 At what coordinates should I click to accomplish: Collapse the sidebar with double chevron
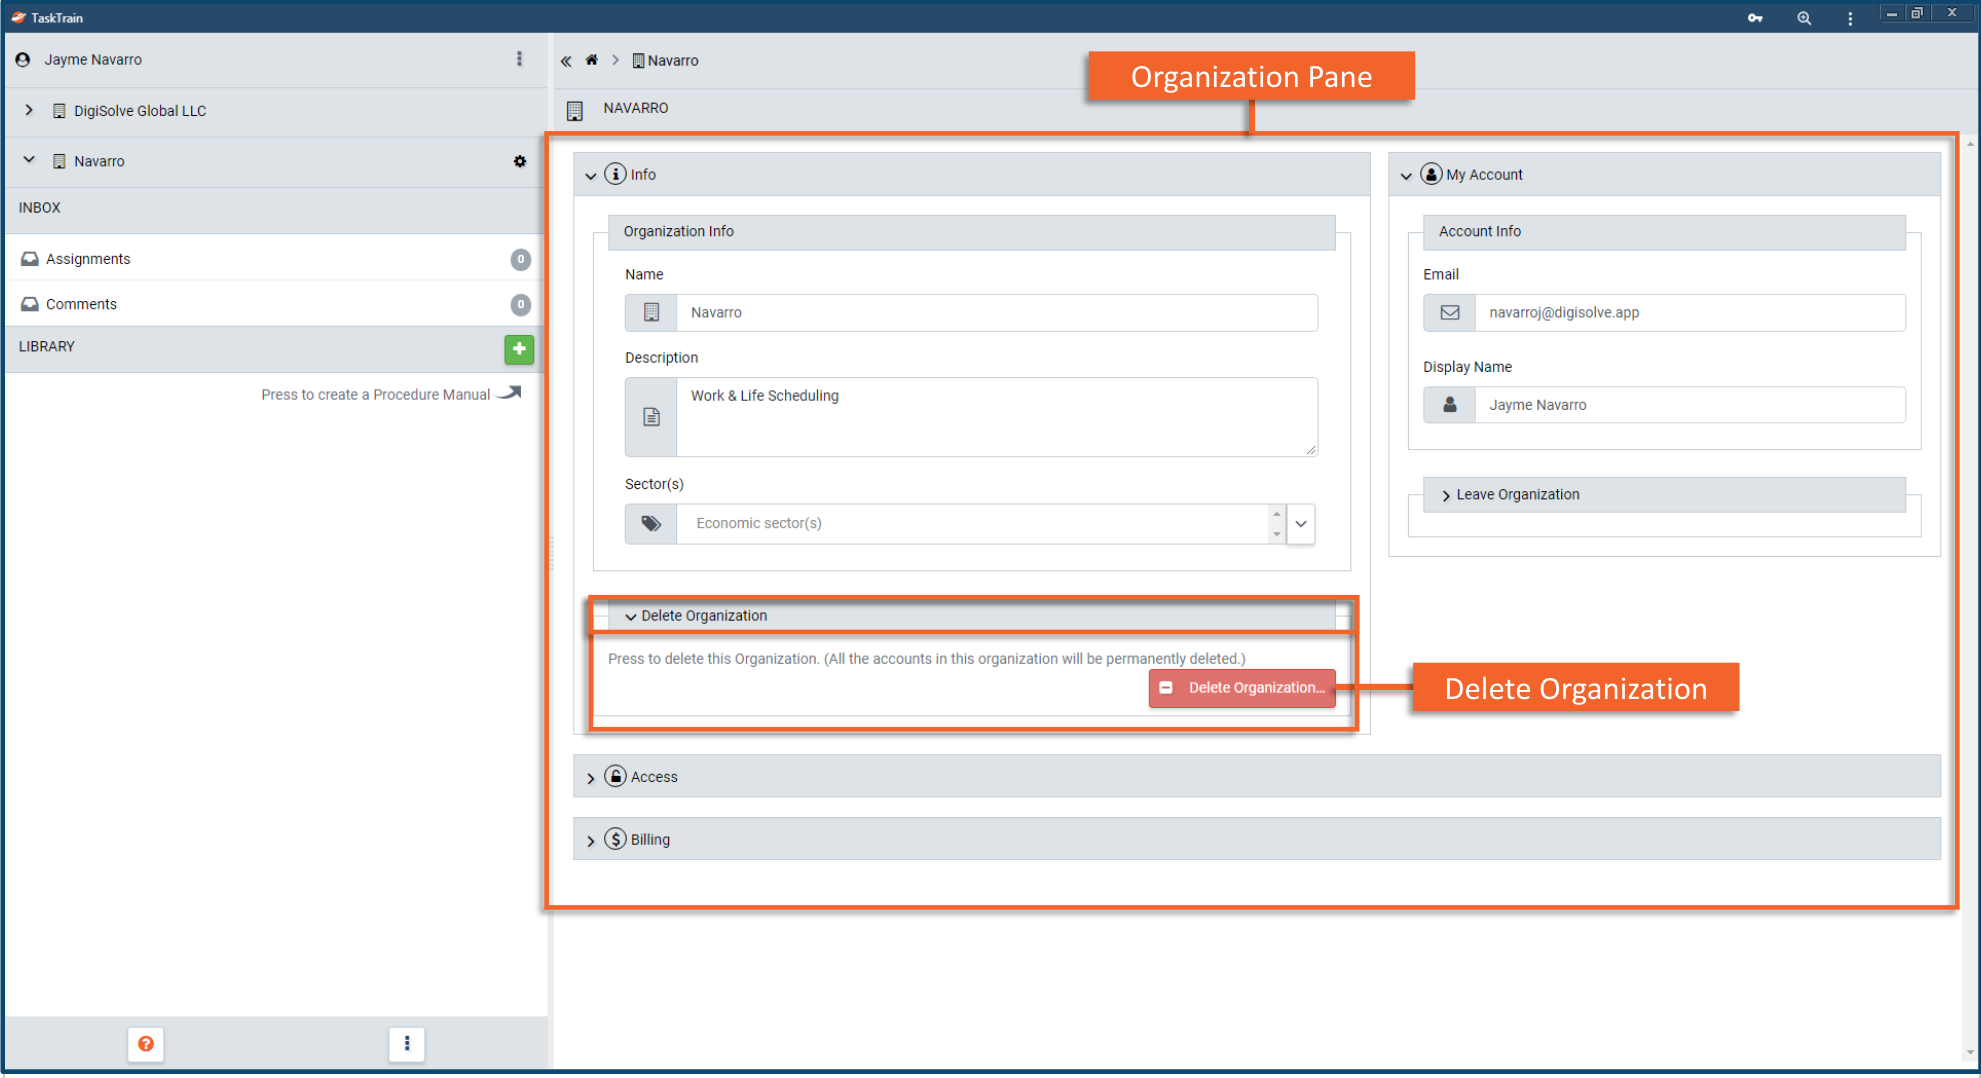click(x=566, y=61)
